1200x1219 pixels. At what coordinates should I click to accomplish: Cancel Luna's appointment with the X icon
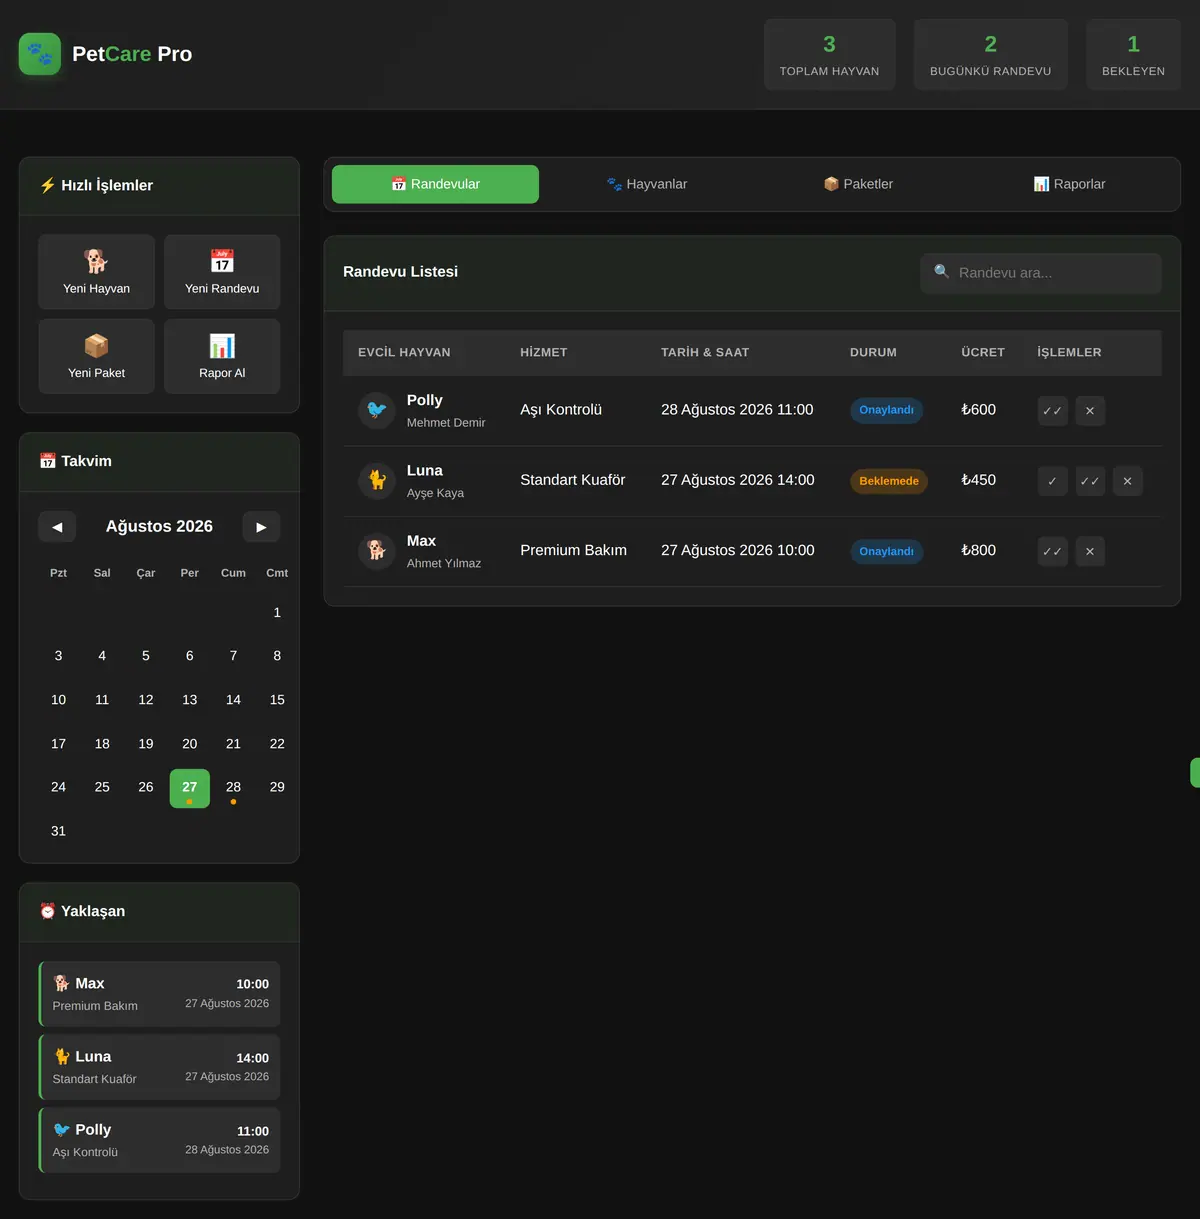[x=1127, y=481]
